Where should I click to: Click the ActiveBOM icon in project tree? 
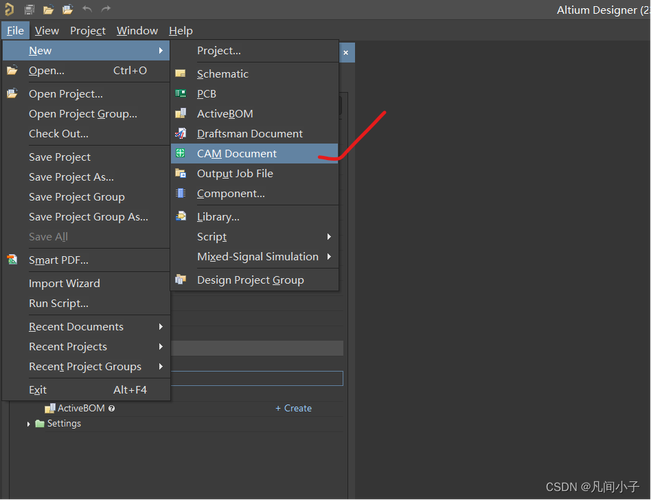(x=50, y=408)
